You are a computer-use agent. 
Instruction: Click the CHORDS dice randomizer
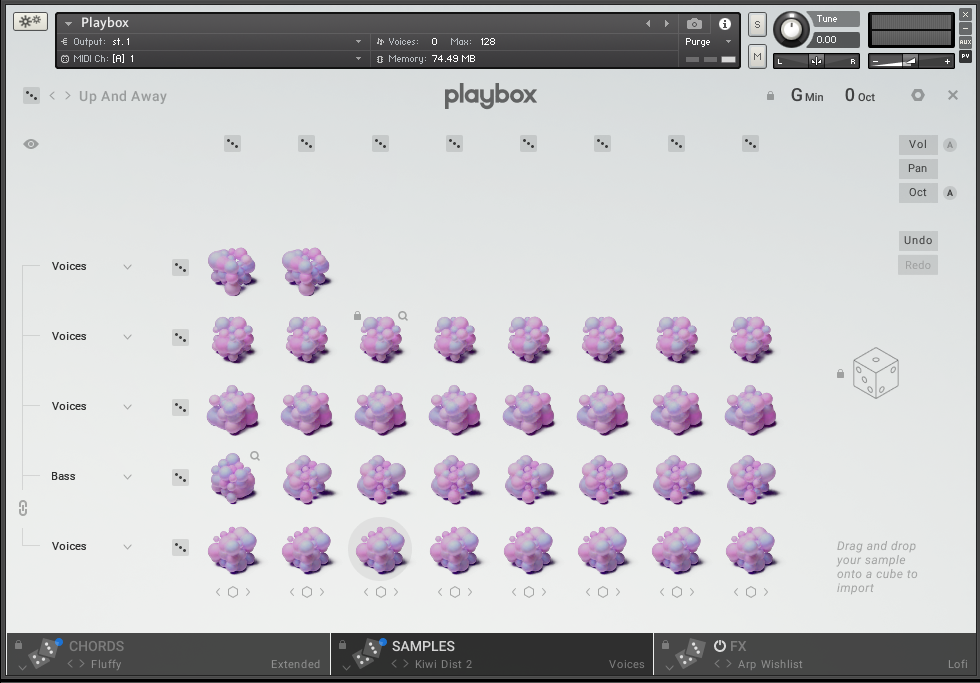click(45, 653)
